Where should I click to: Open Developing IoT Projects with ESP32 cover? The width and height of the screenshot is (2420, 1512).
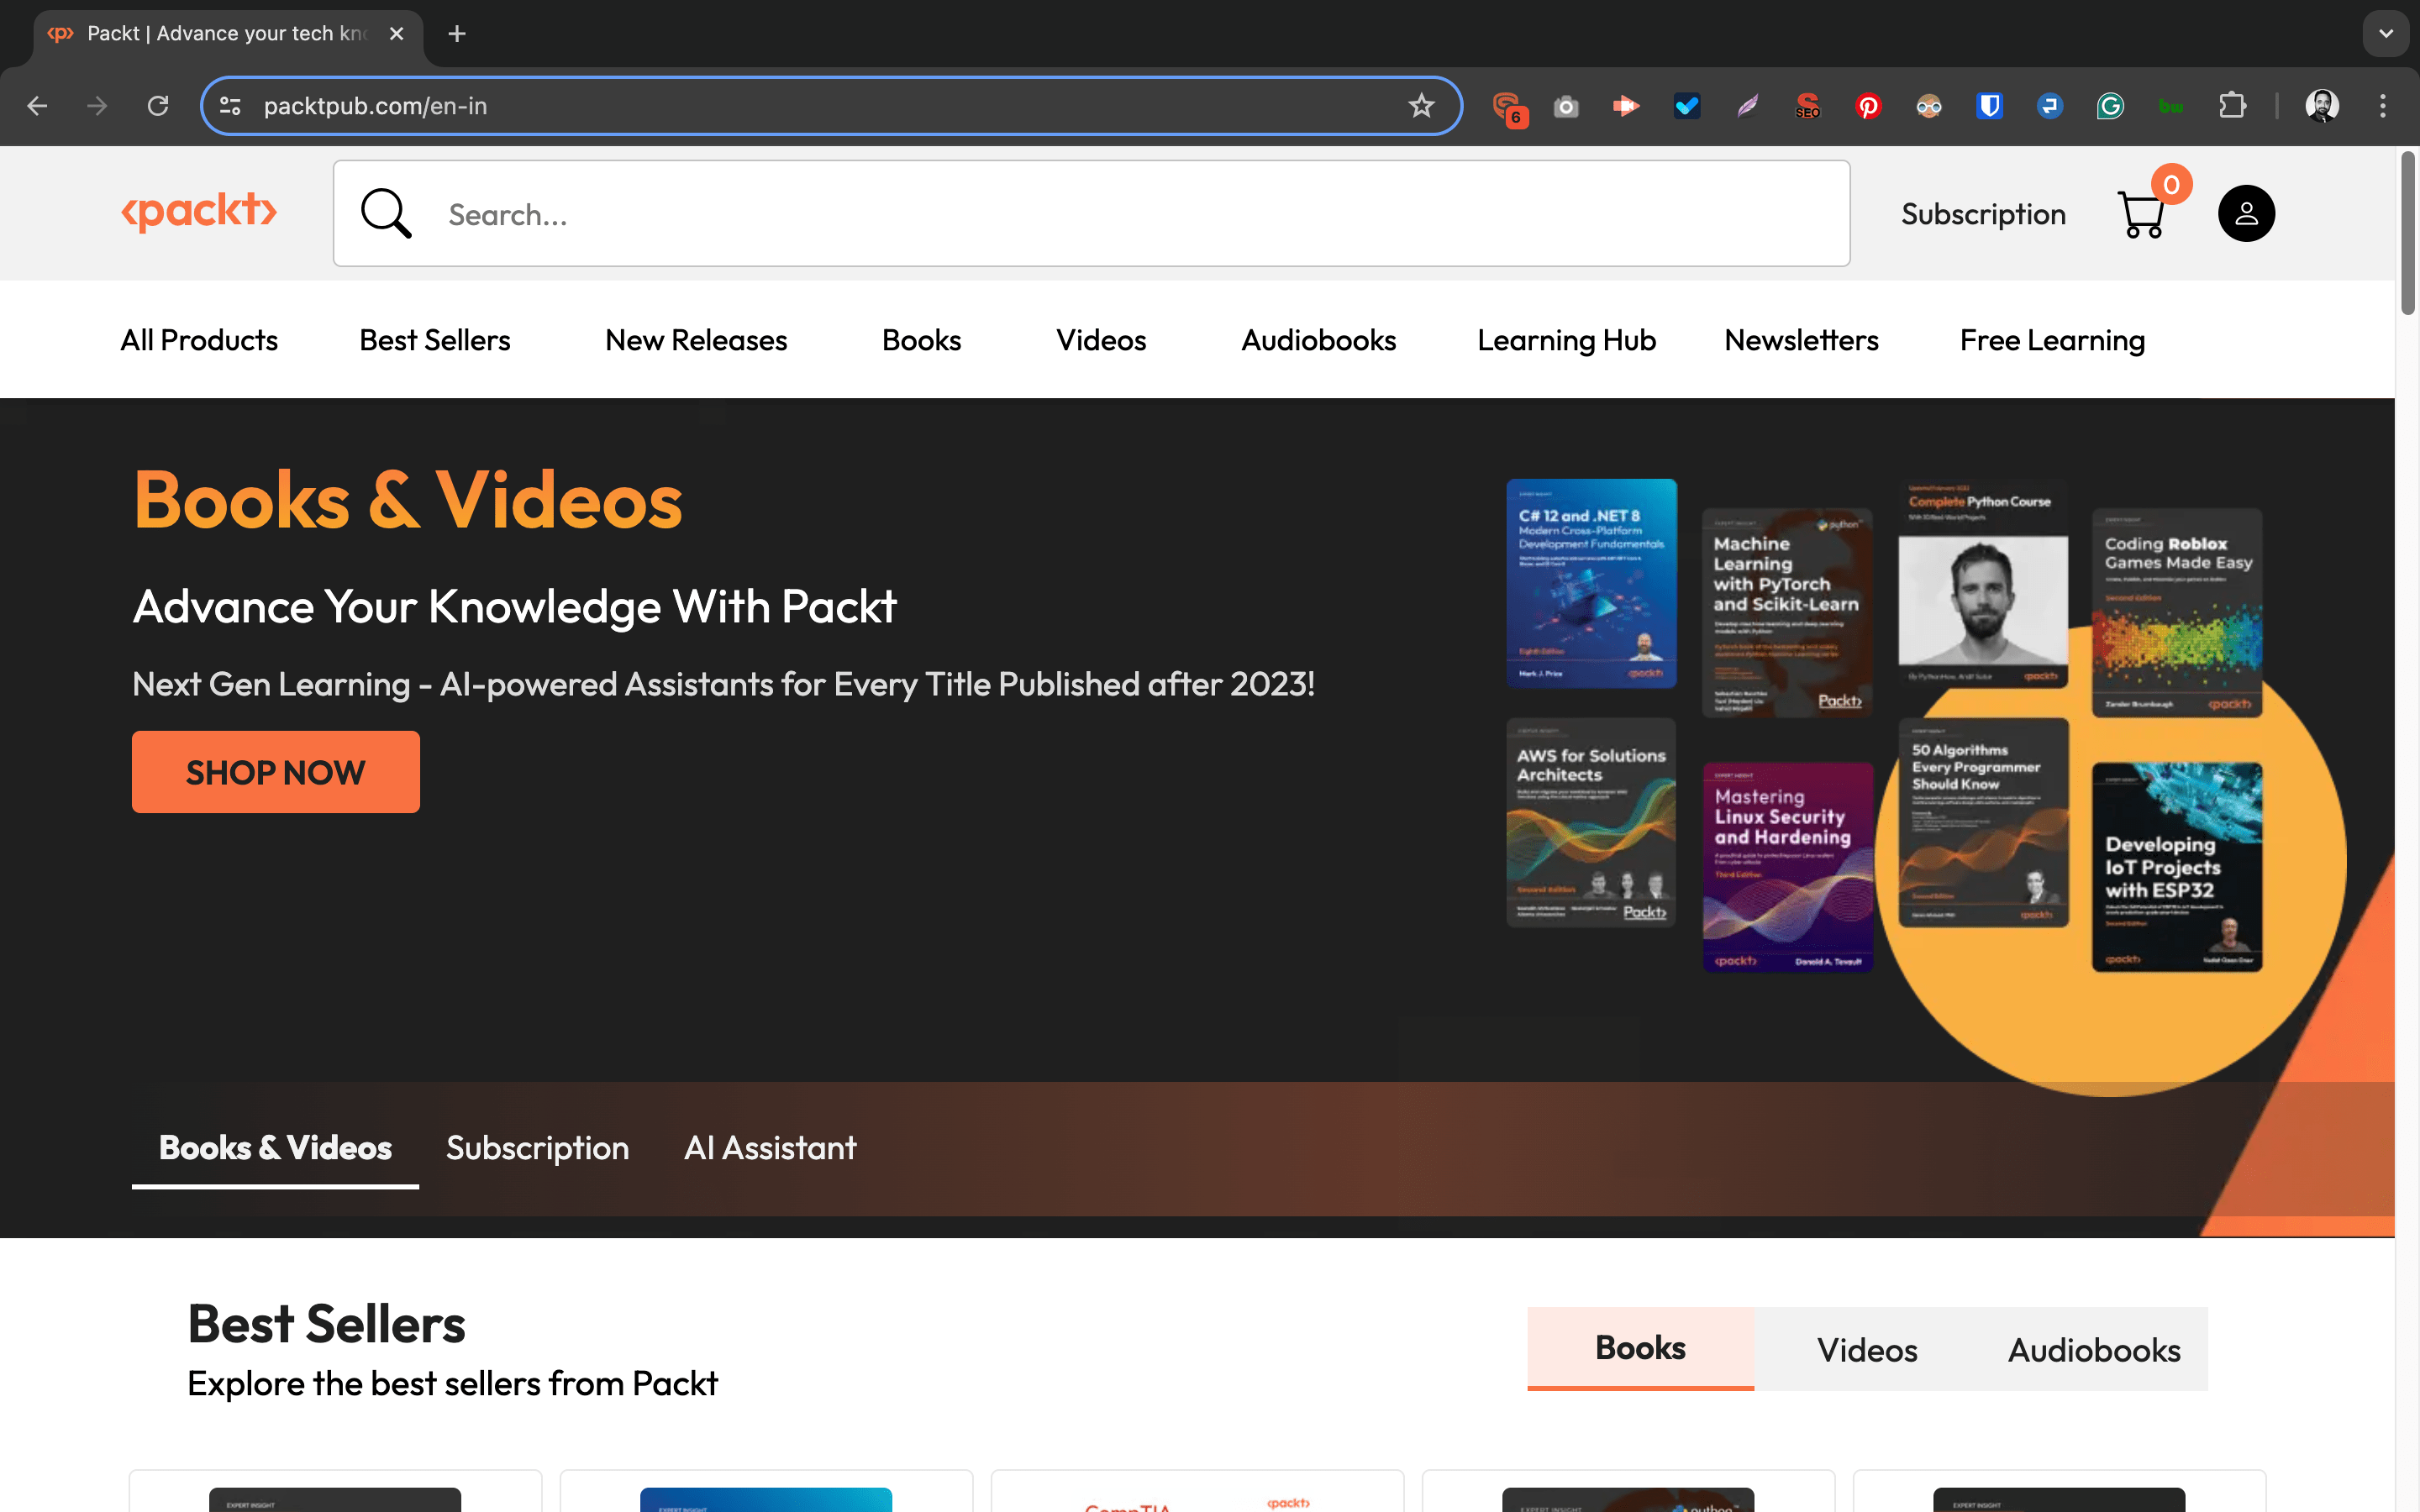(x=2177, y=867)
